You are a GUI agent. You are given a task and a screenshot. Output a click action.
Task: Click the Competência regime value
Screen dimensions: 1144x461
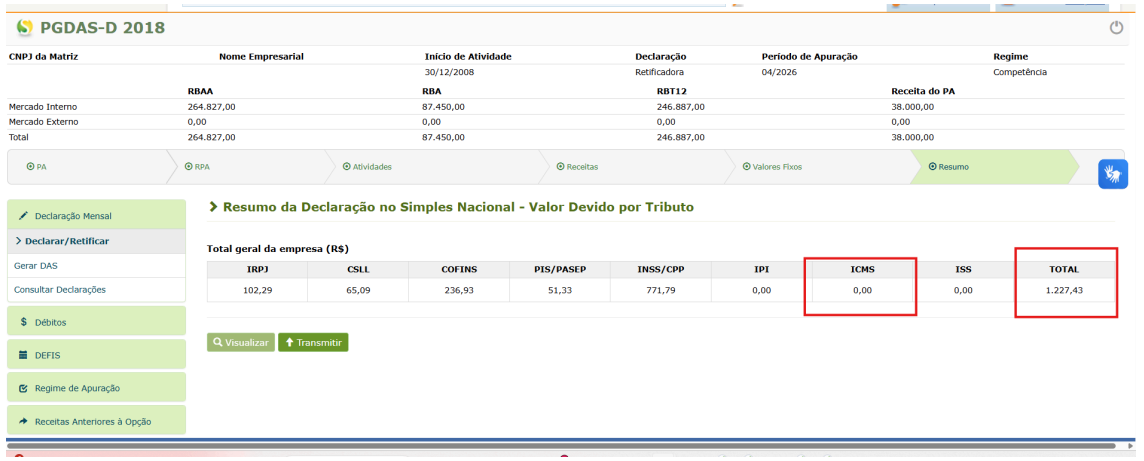1020,72
